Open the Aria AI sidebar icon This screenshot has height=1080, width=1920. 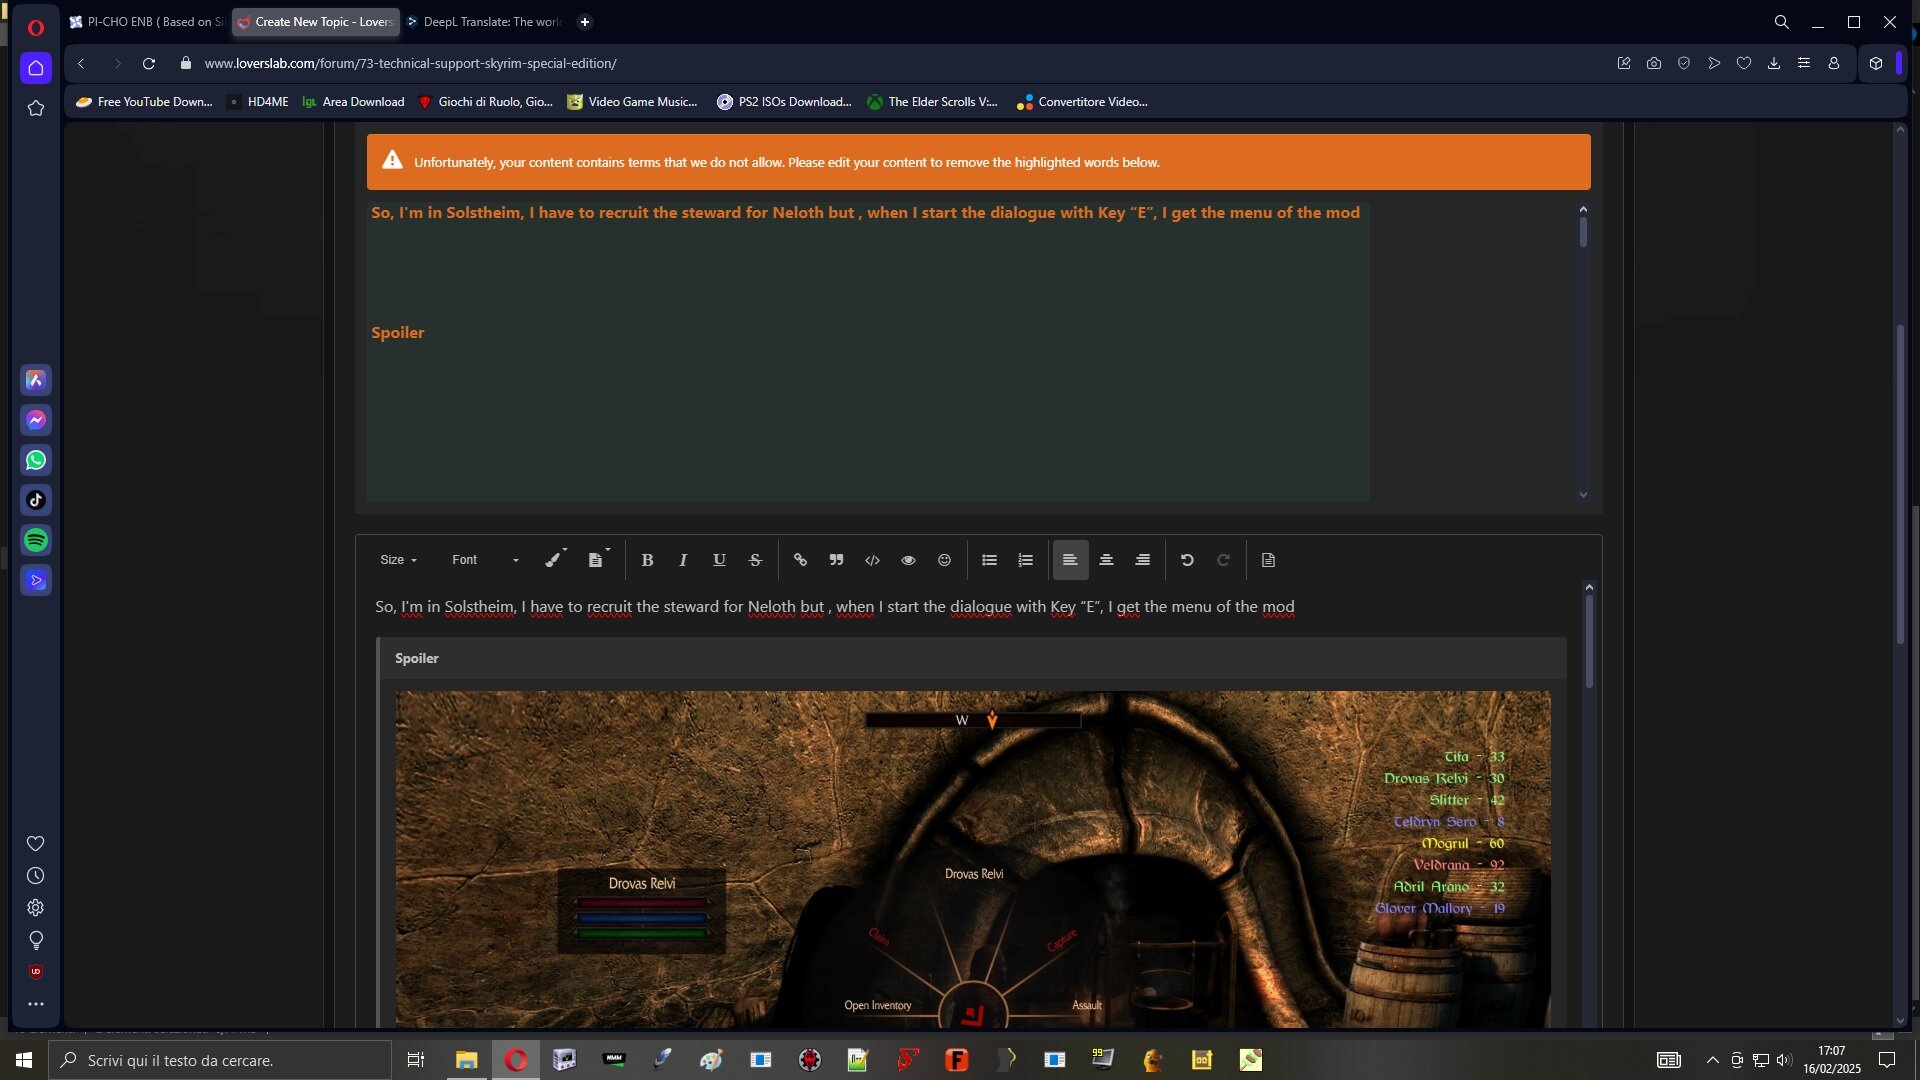click(x=36, y=380)
